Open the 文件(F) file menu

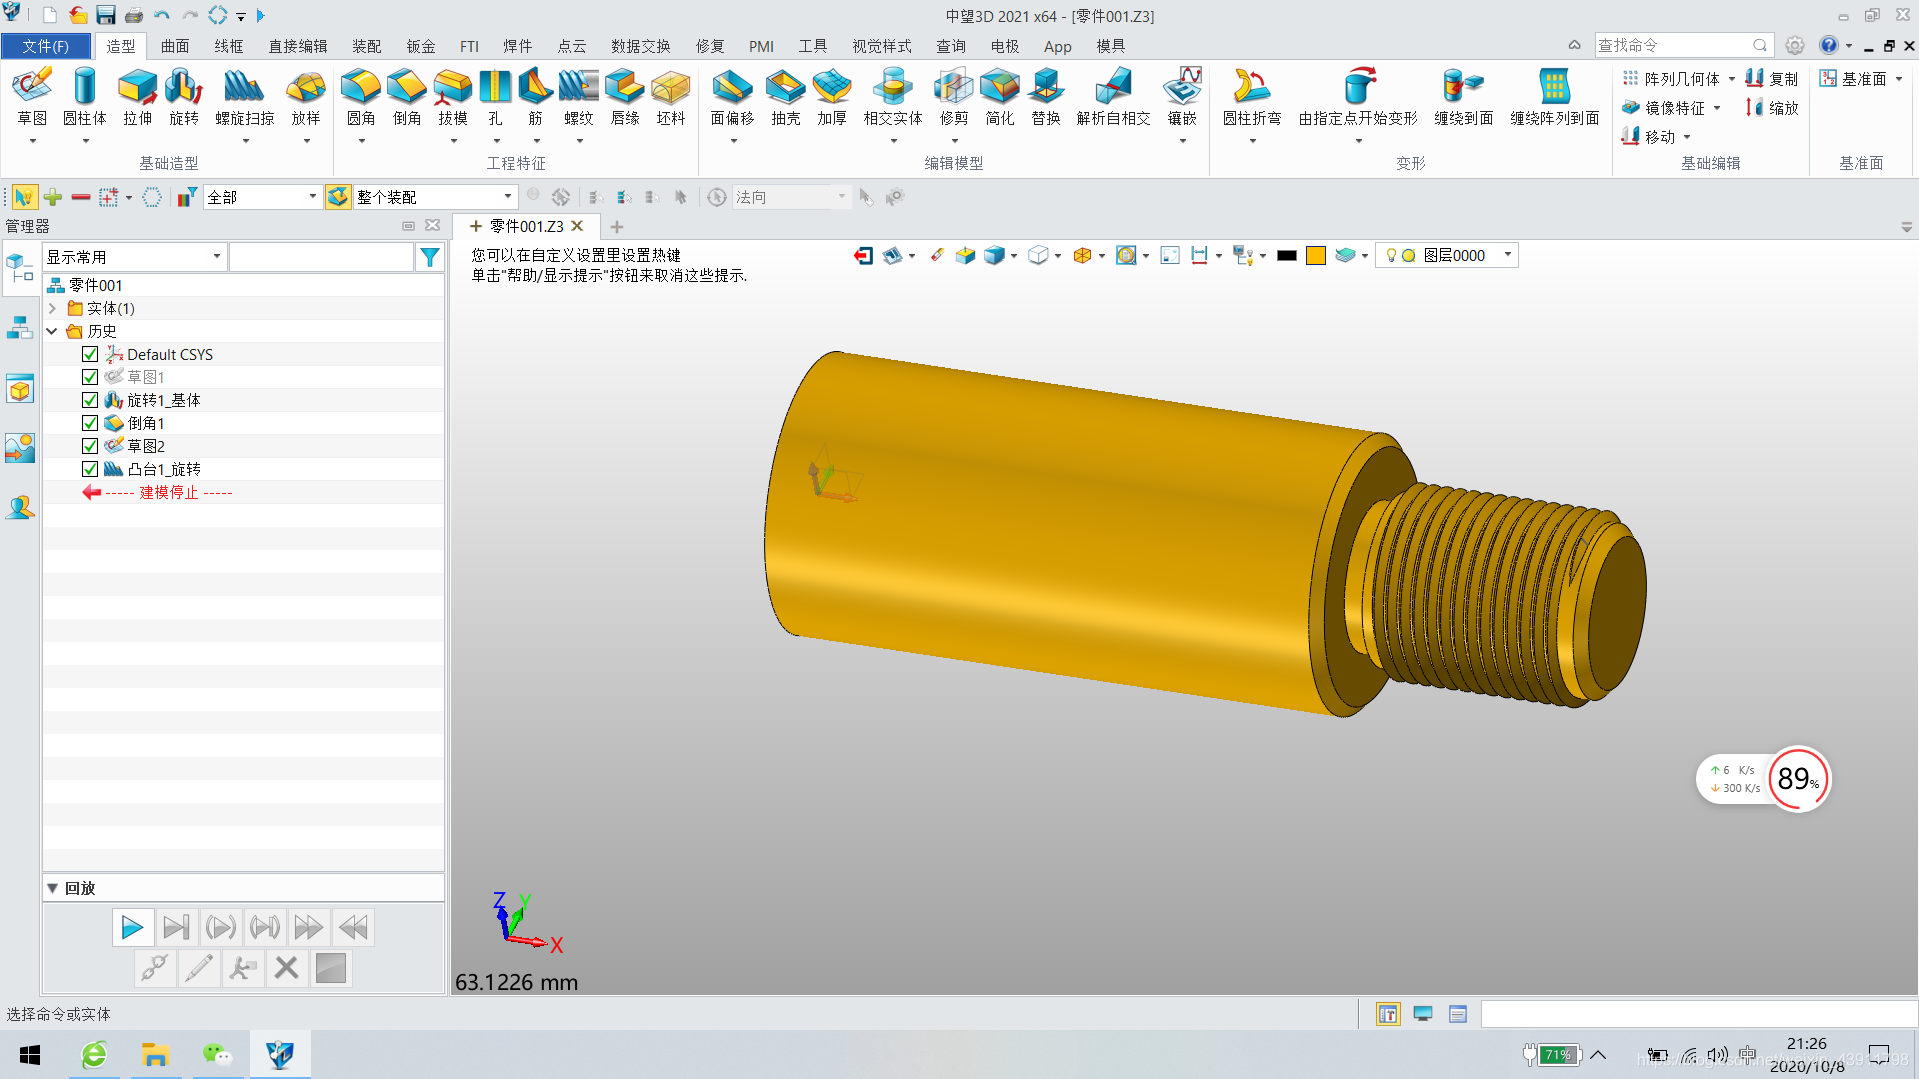click(x=46, y=46)
